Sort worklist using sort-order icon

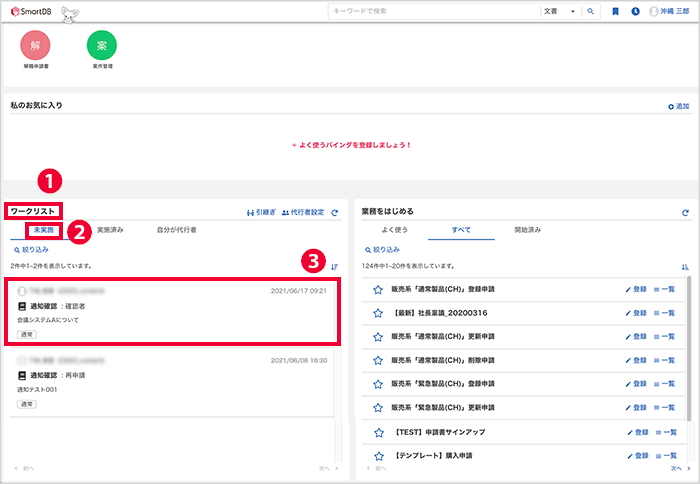[334, 267]
